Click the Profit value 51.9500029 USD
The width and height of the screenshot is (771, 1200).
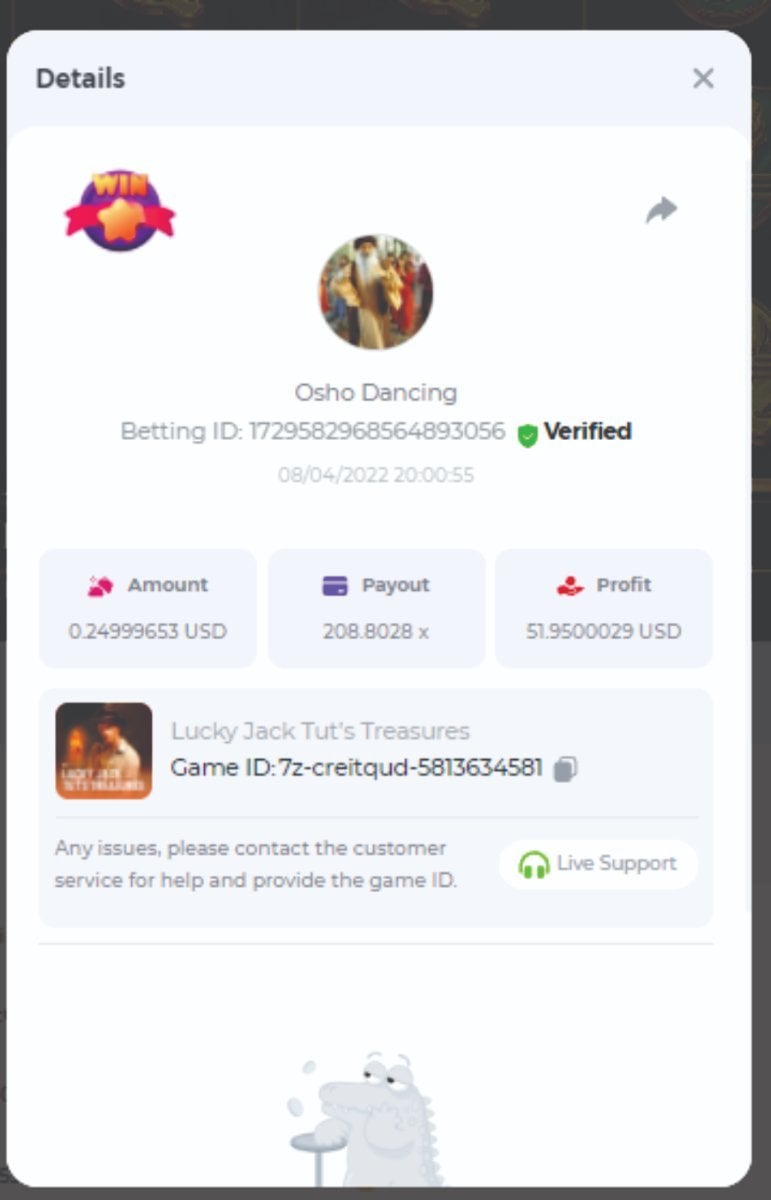(604, 631)
